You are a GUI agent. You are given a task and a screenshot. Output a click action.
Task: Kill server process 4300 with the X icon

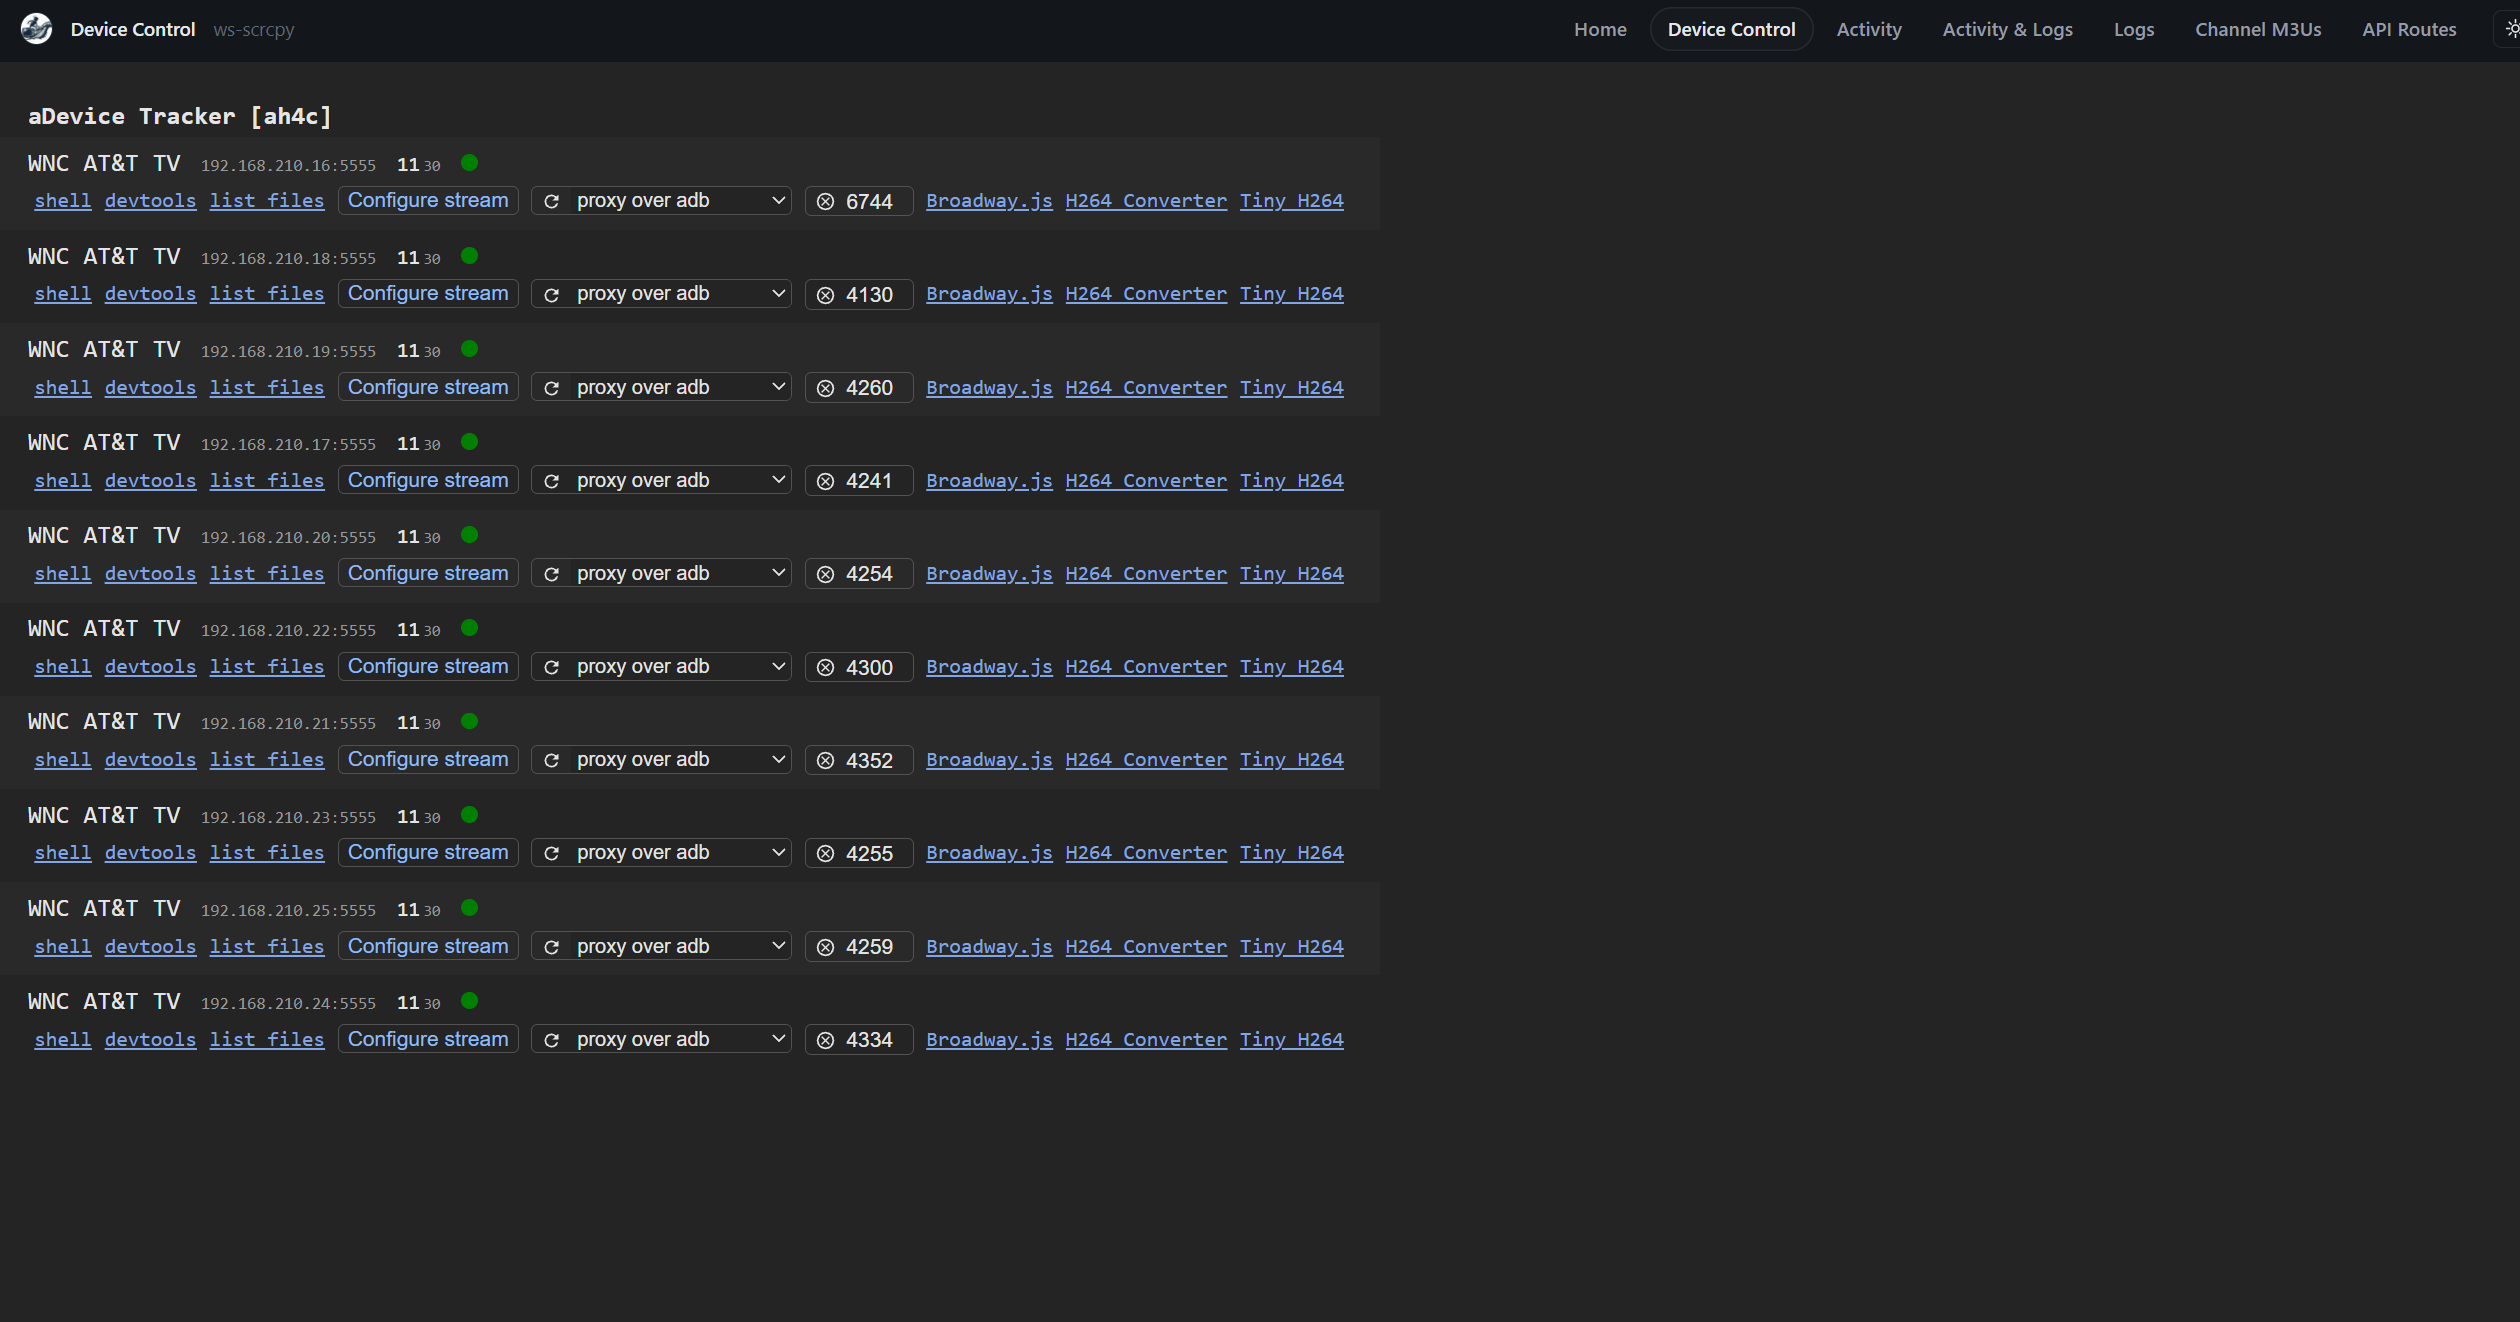pos(825,667)
